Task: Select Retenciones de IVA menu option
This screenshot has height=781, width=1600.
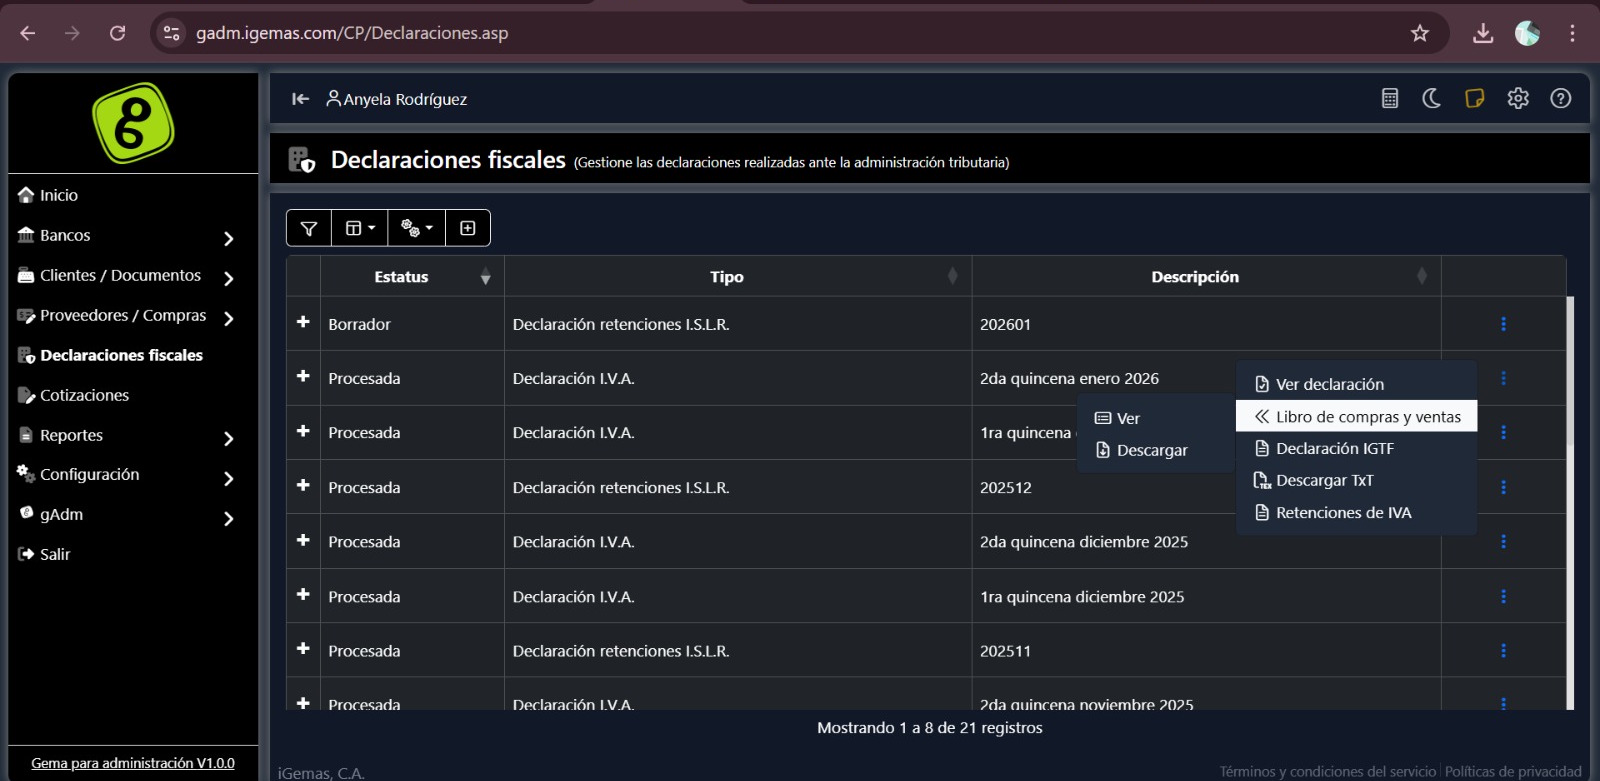Action: (1343, 513)
